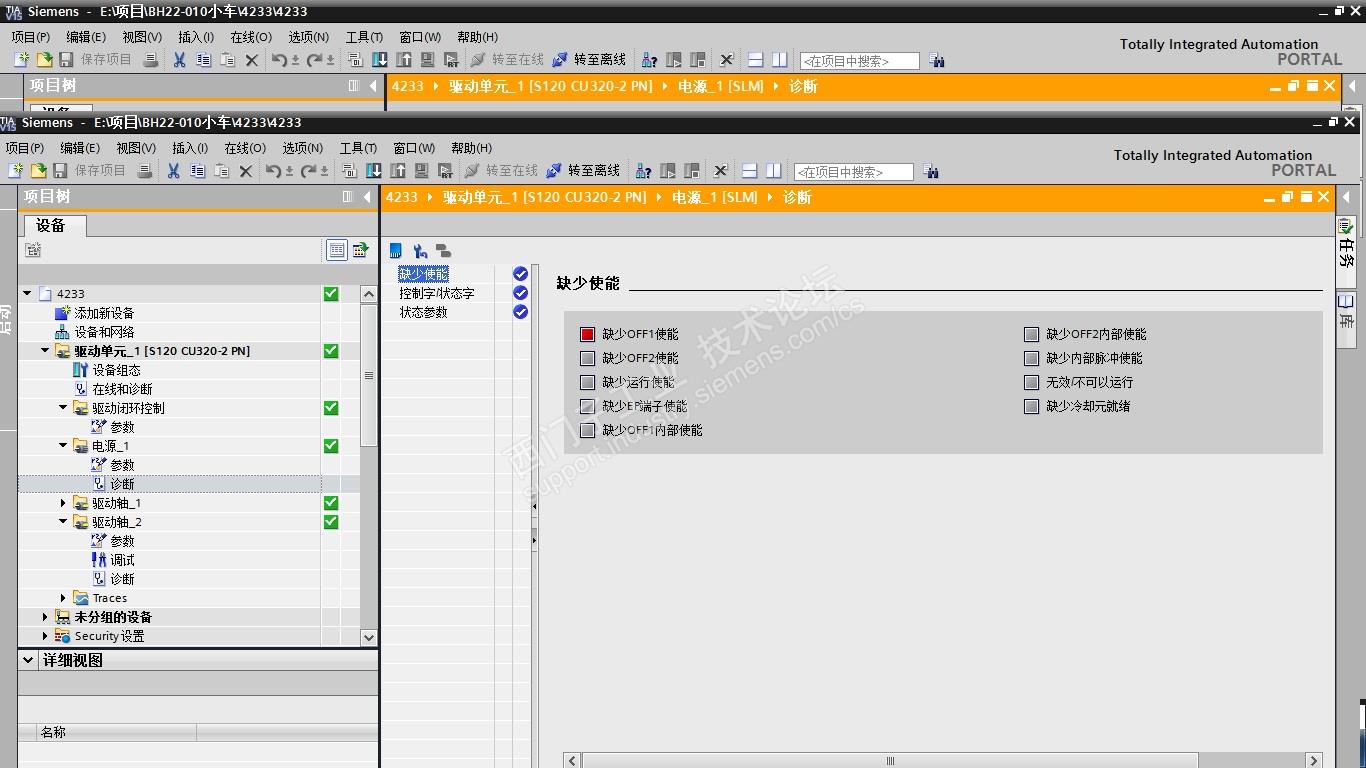Screen dimensions: 1366x768
Task: Click the 缺少OFF2内部使能 indicator box
Action: tap(1031, 334)
